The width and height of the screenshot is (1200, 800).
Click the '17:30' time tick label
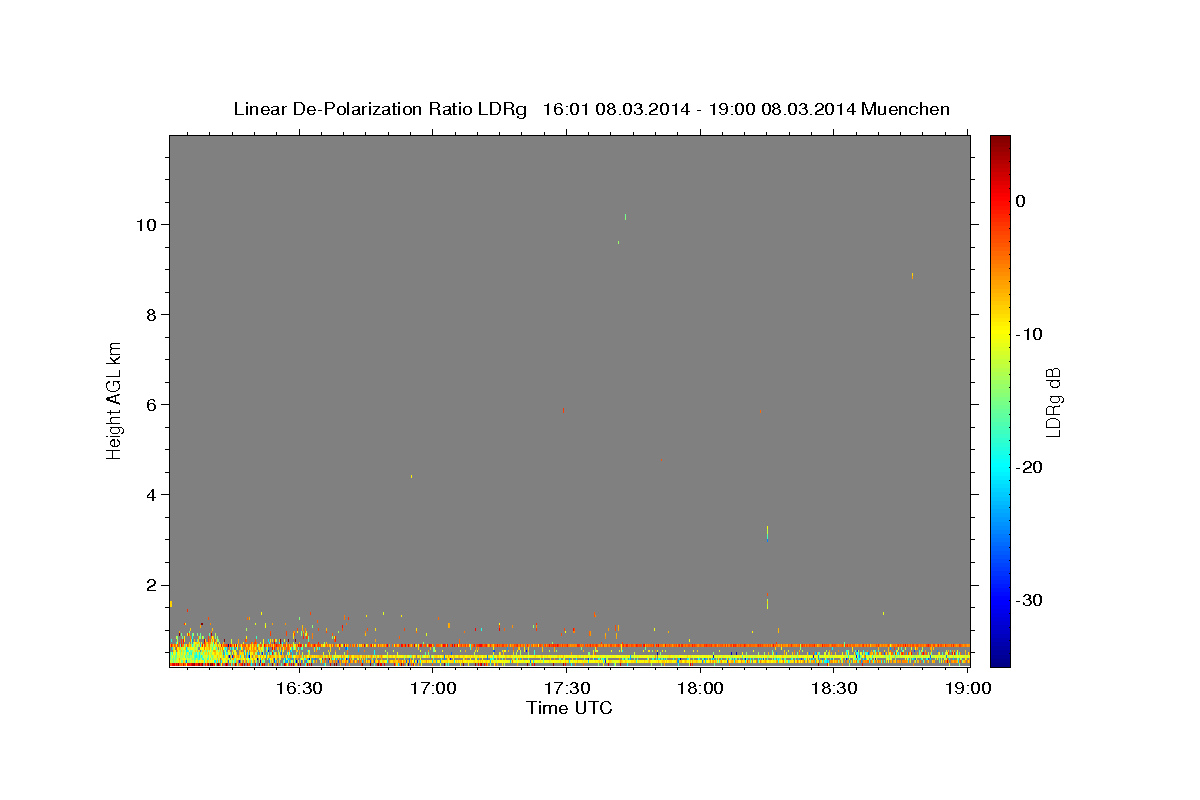pos(567,688)
